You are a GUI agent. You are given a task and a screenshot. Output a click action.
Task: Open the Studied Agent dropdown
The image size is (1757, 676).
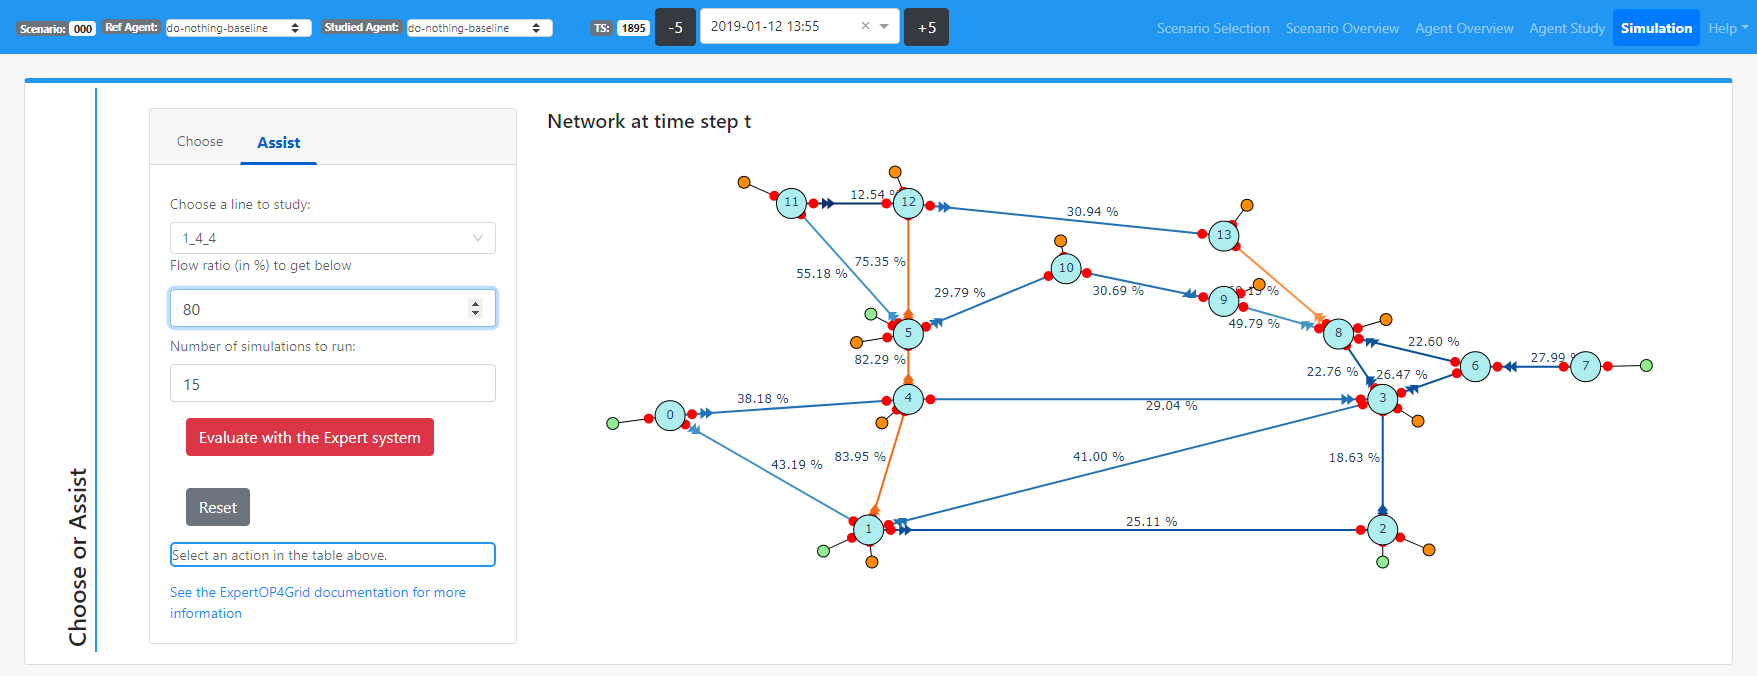(x=480, y=28)
